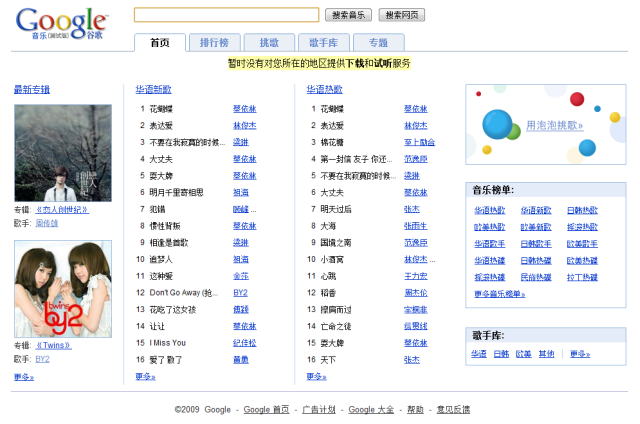Open 广告计划 footer link
The width and height of the screenshot is (640, 424).
pyautogui.click(x=319, y=409)
